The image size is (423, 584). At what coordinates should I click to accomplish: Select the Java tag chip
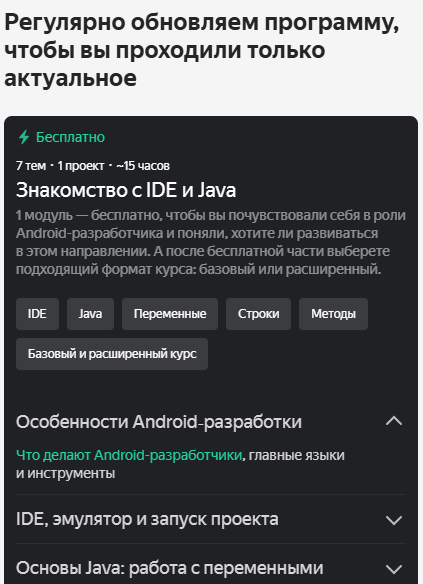90,314
